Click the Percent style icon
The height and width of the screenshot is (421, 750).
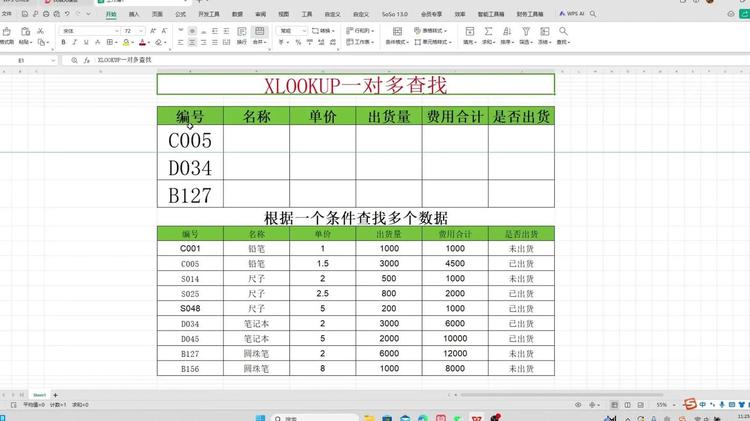(298, 42)
